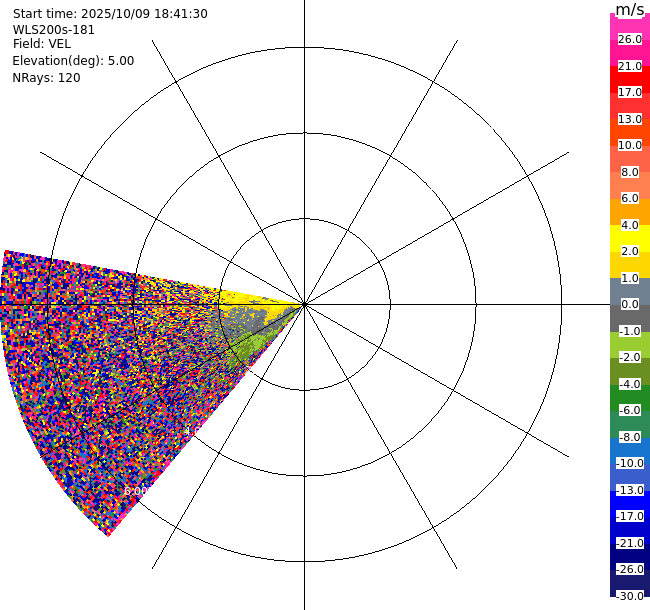
Task: Click the Field: VEL label
Action: point(41,44)
